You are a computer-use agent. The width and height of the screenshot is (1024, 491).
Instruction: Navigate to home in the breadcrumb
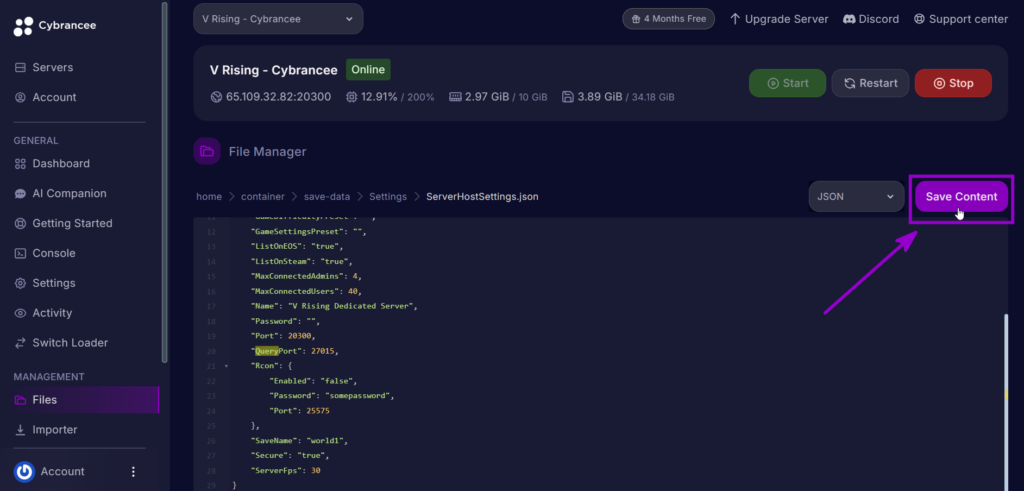(x=209, y=197)
